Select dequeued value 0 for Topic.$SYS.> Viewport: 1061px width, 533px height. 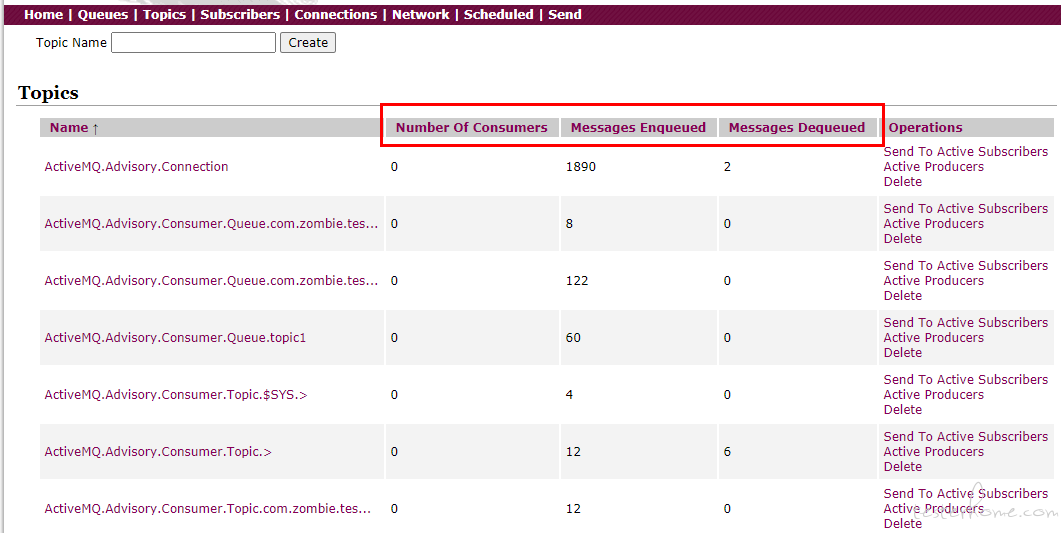727,394
